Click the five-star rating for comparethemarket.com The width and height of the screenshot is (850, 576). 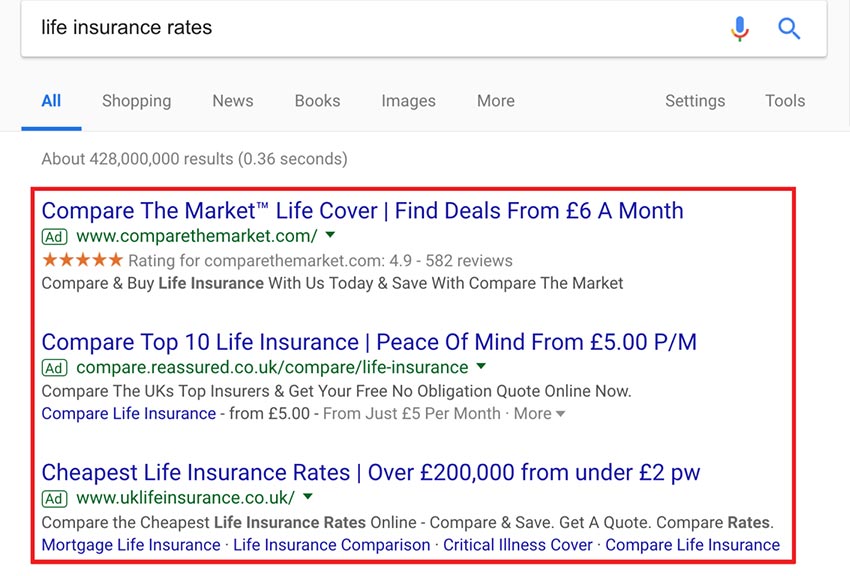(82, 260)
